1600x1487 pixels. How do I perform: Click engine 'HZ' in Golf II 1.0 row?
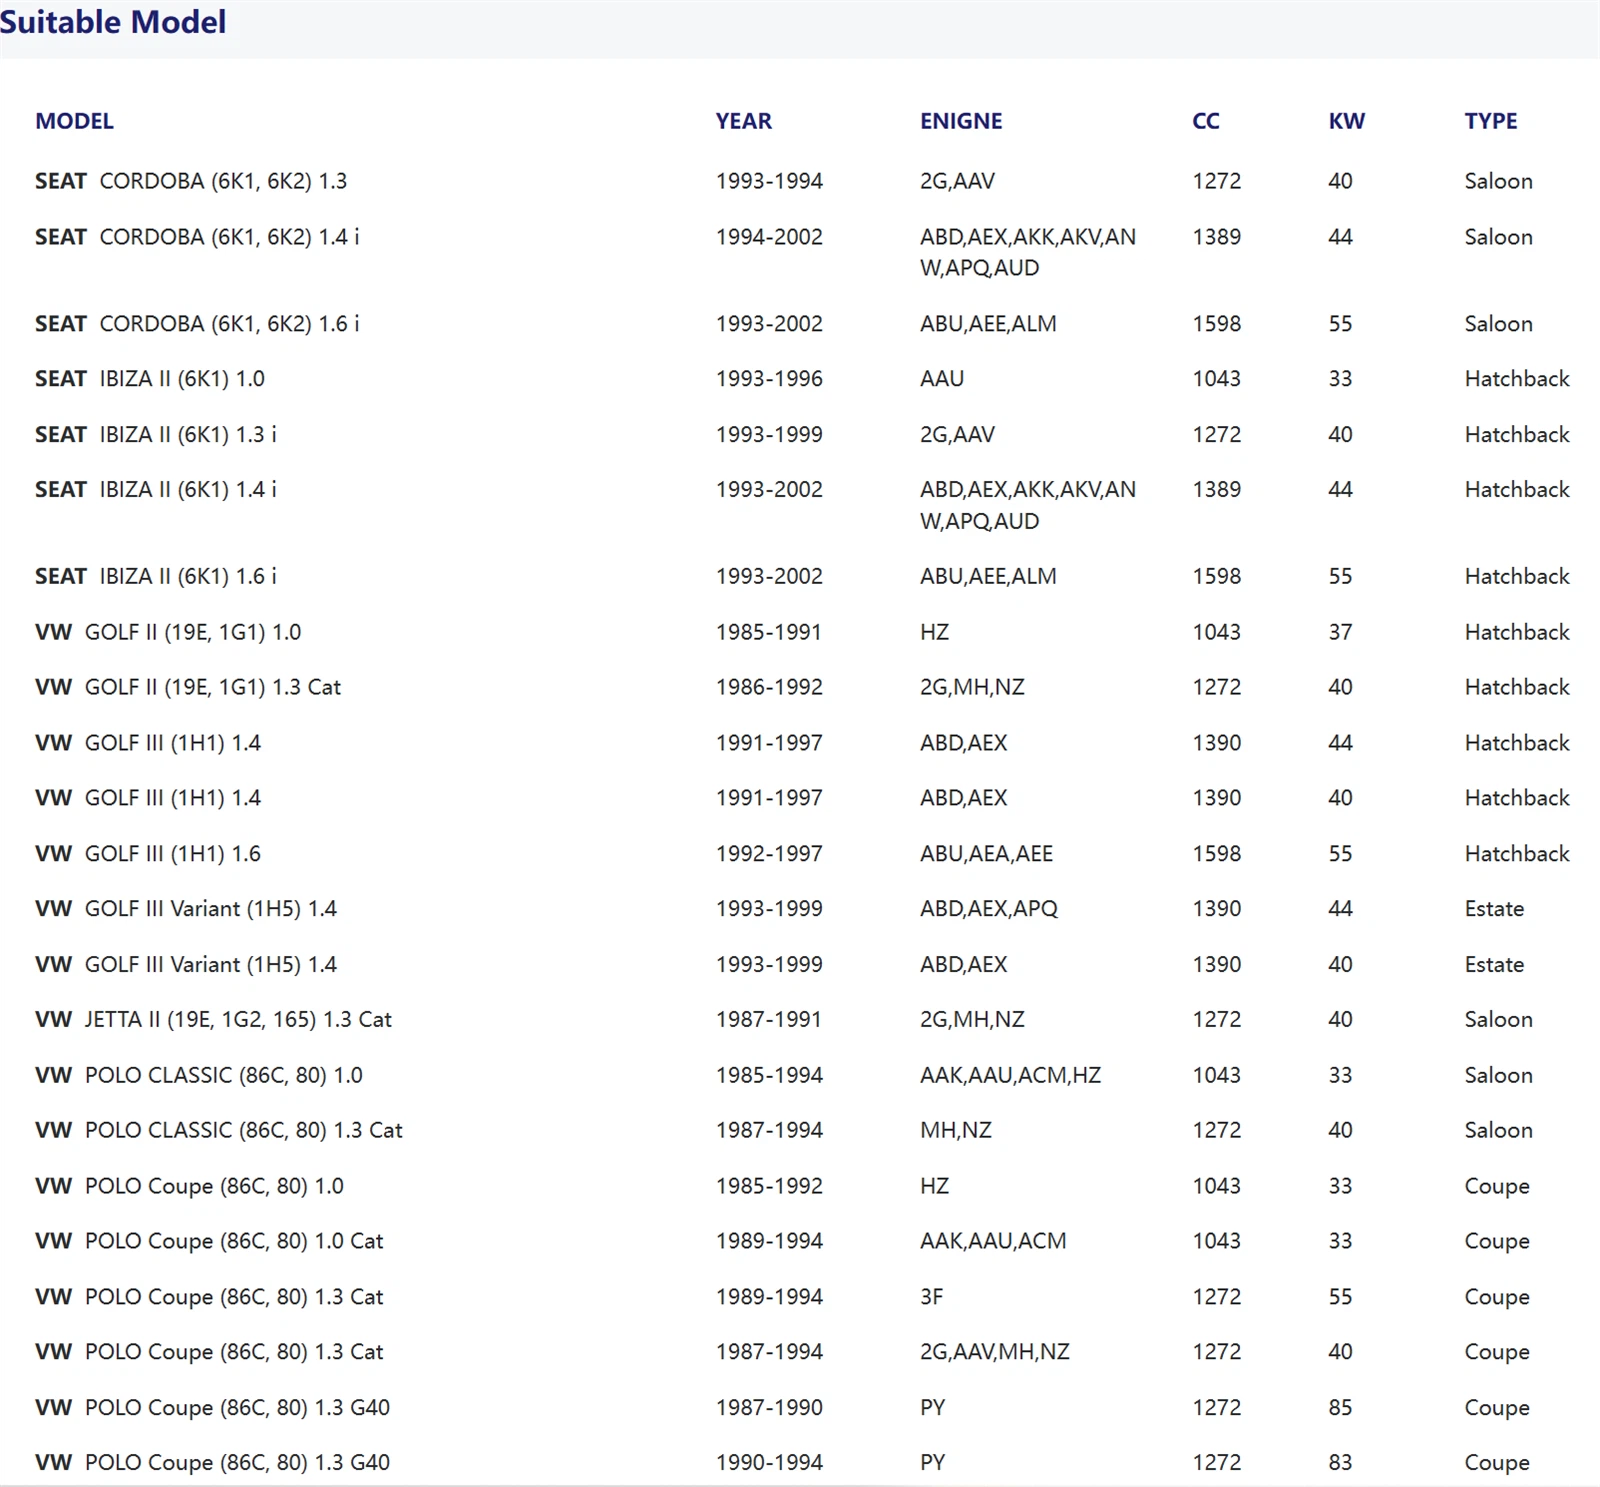point(934,632)
